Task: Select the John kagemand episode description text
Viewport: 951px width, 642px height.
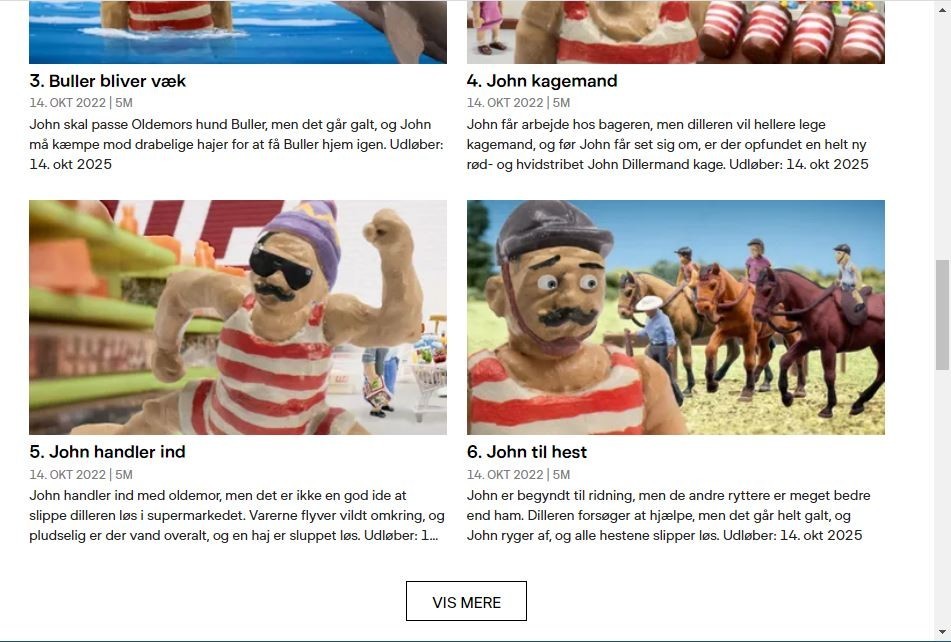Action: pyautogui.click(x=668, y=144)
